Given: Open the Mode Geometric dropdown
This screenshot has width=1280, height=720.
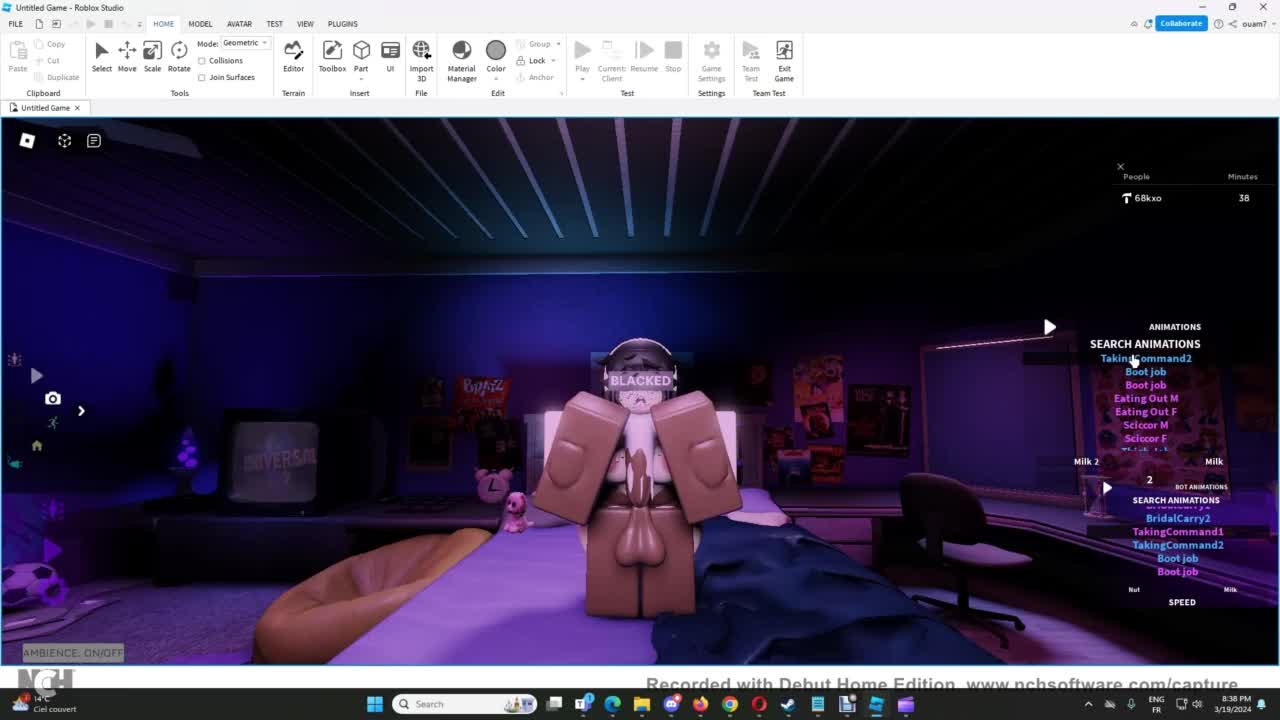Looking at the screenshot, I should pyautogui.click(x=245, y=43).
